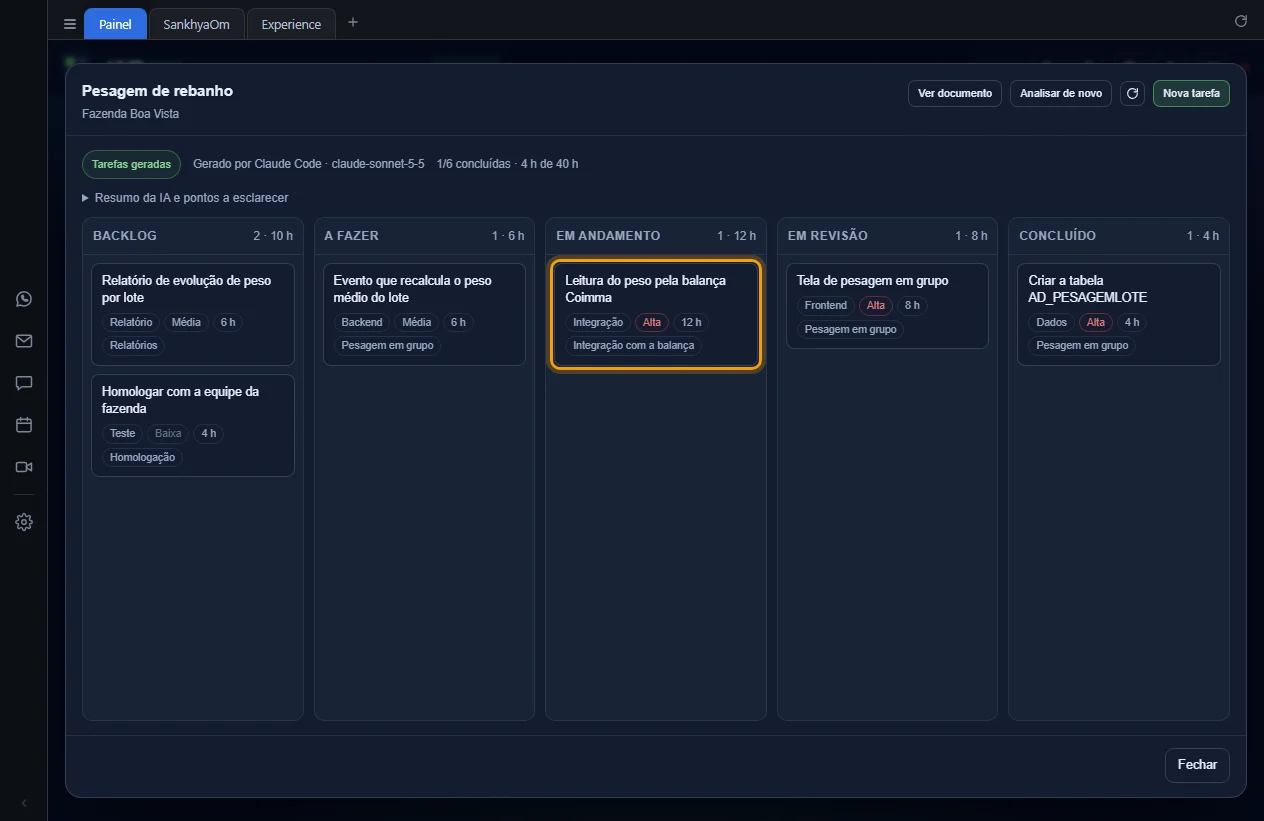Viewport: 1264px width, 821px height.
Task: Open the WhatsApp icon in sidebar
Action: 24,299
